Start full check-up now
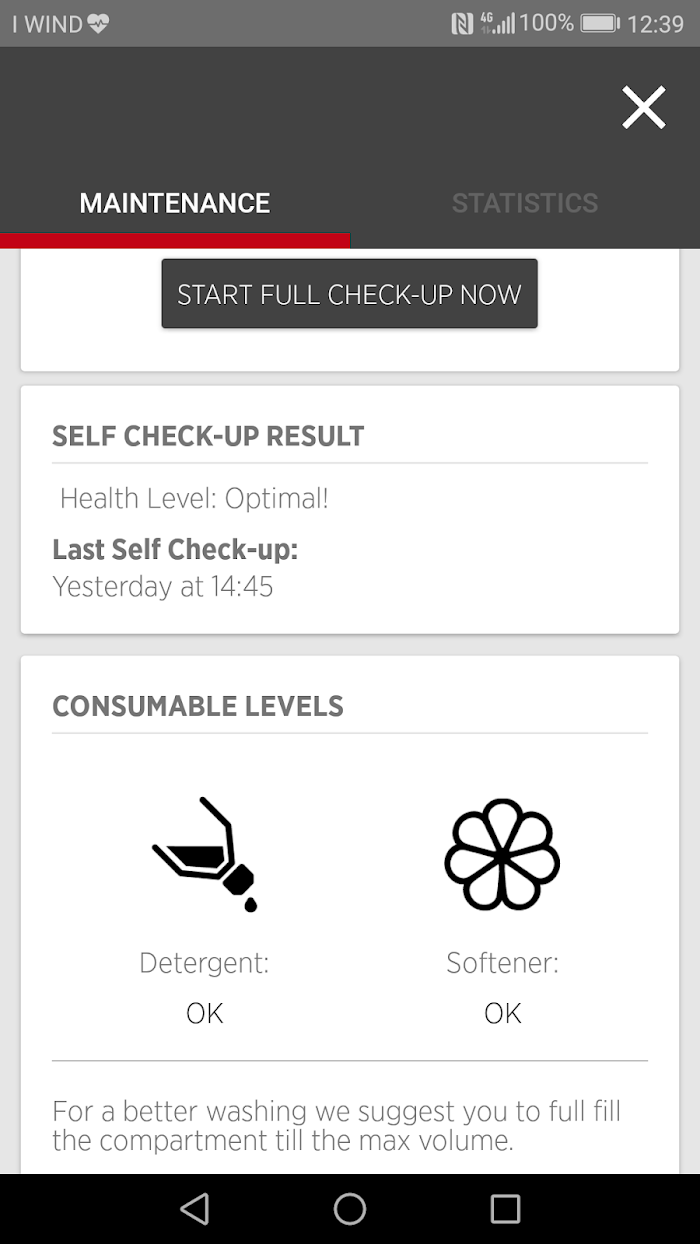The image size is (700, 1244). pyautogui.click(x=349, y=294)
